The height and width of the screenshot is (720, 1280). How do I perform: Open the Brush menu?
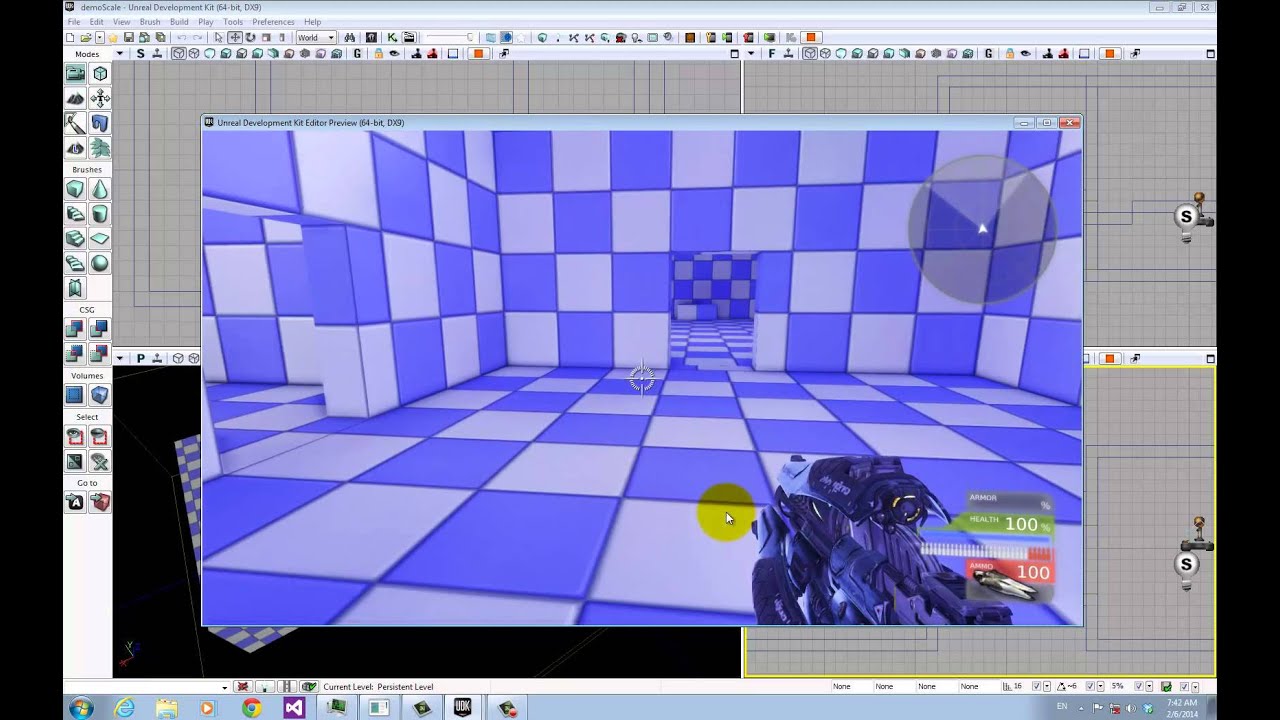tap(150, 22)
